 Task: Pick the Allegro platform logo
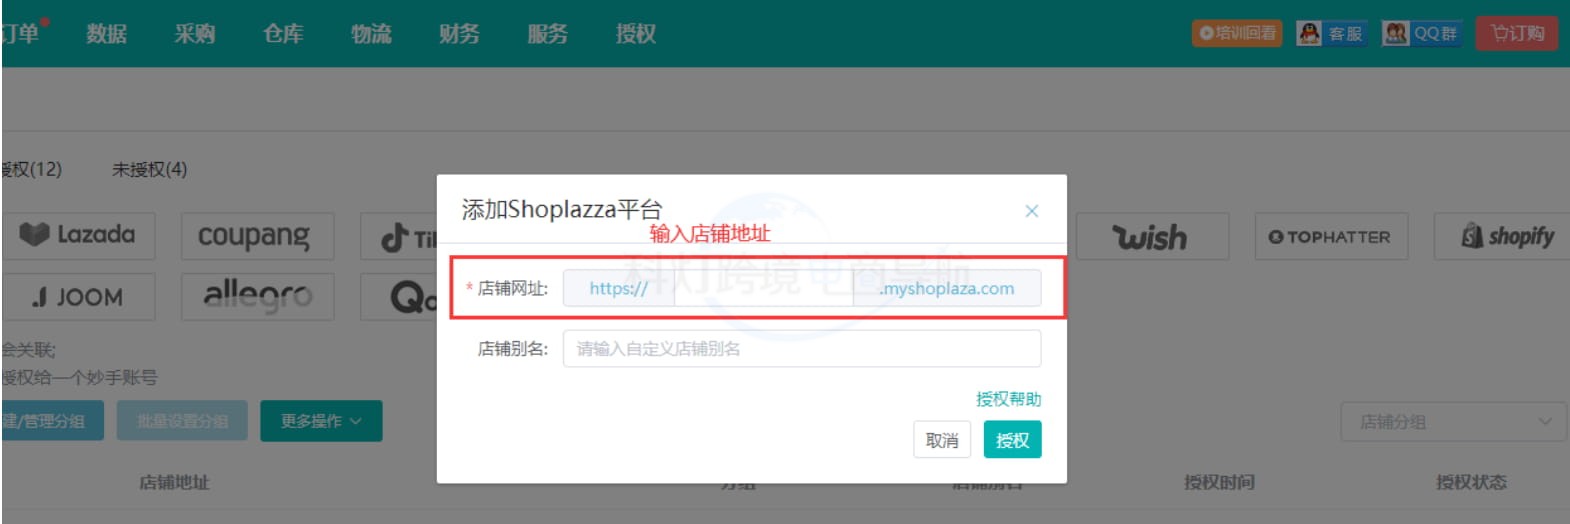tap(257, 296)
